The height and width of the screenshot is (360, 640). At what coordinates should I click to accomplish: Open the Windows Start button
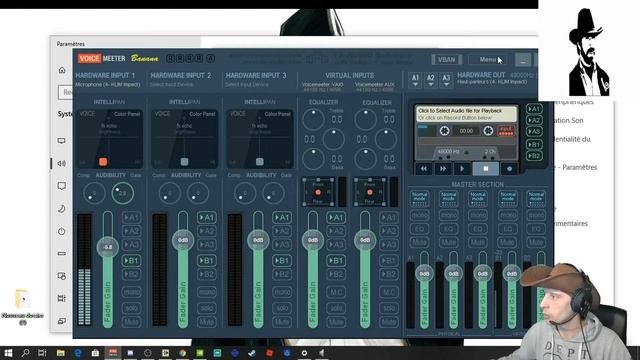pos(8,353)
